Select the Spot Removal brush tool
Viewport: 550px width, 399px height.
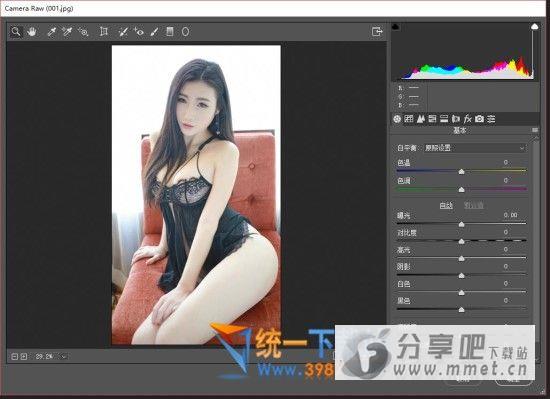(x=123, y=32)
